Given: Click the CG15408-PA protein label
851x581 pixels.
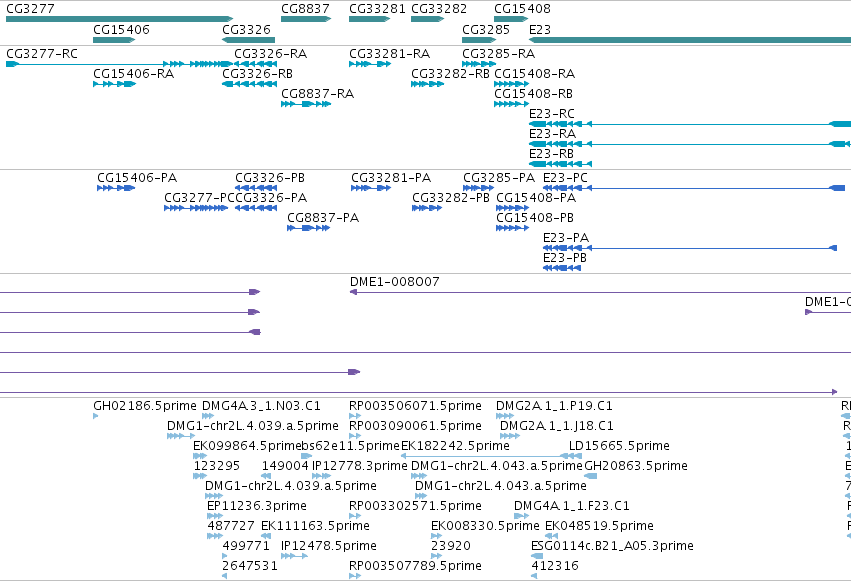Looking at the screenshot, I should (536, 198).
